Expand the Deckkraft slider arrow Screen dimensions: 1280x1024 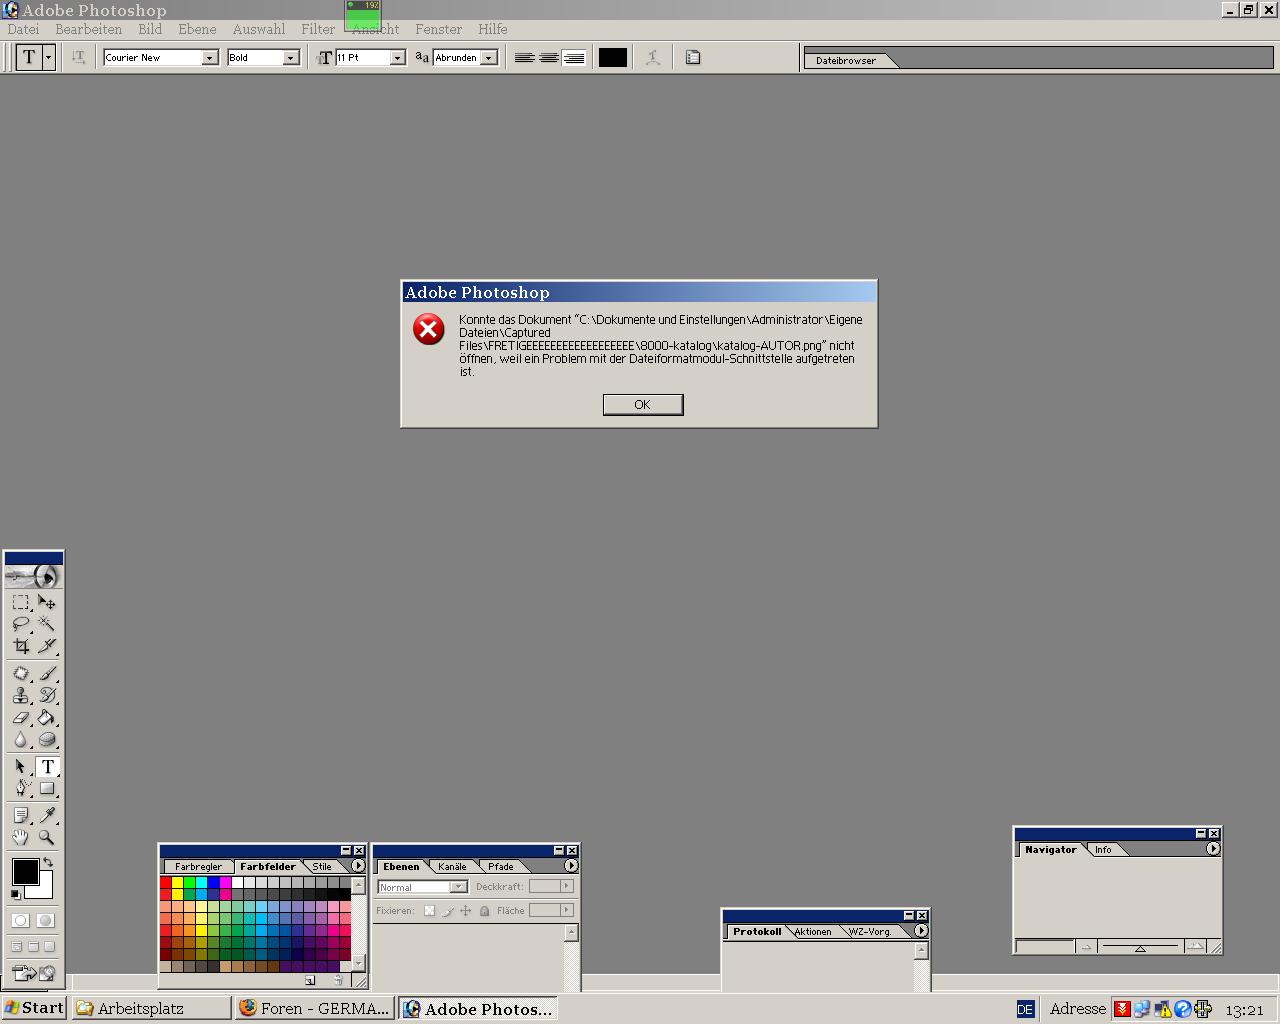[567, 886]
